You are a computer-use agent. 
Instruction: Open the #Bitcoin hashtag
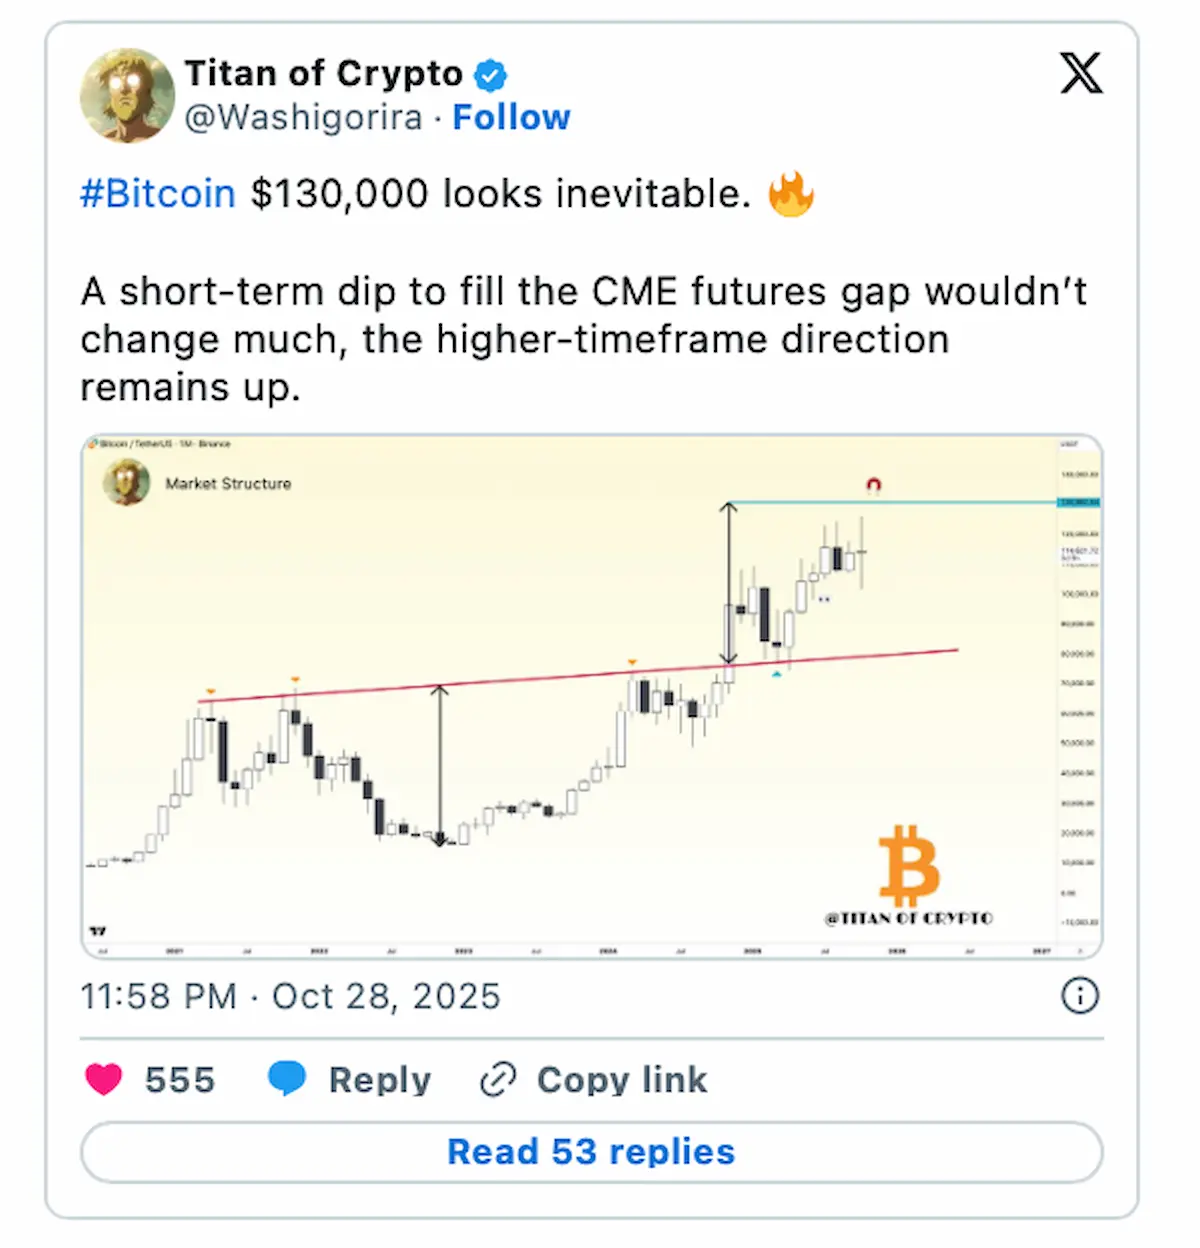click(158, 193)
